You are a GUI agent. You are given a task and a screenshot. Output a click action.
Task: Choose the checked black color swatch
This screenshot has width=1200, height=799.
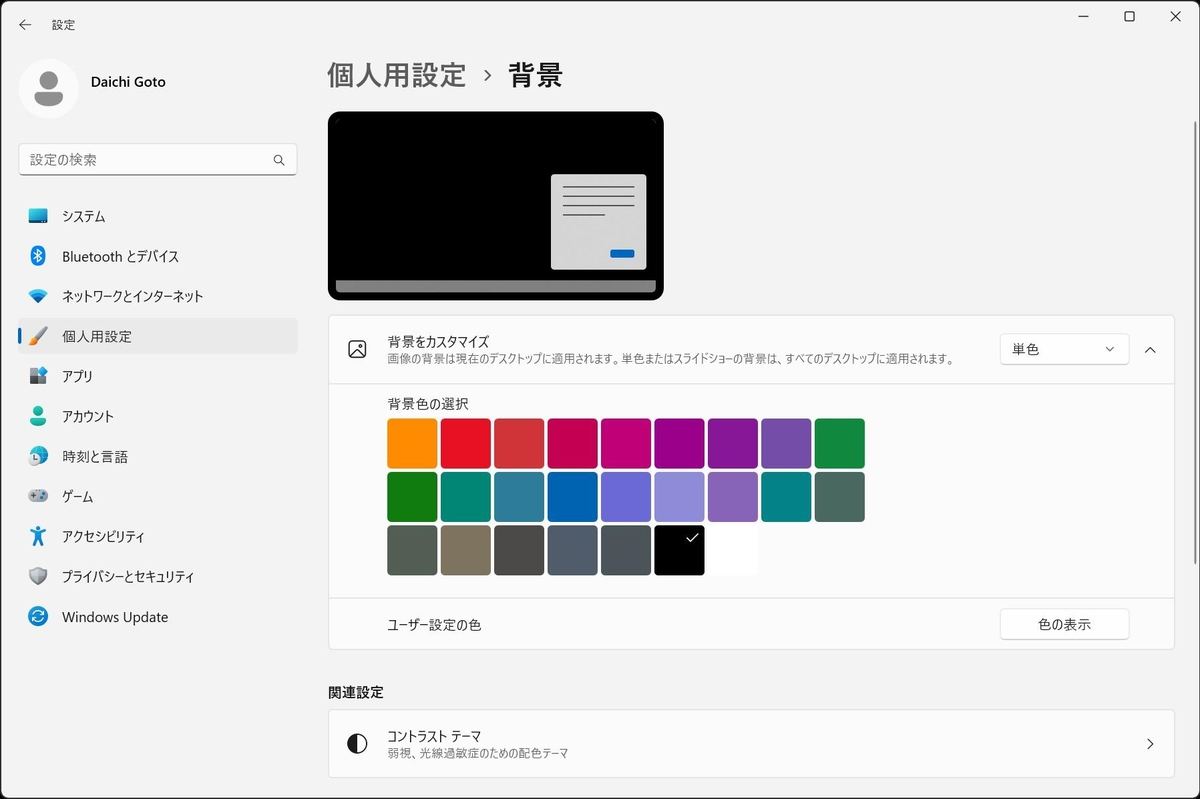click(x=679, y=550)
